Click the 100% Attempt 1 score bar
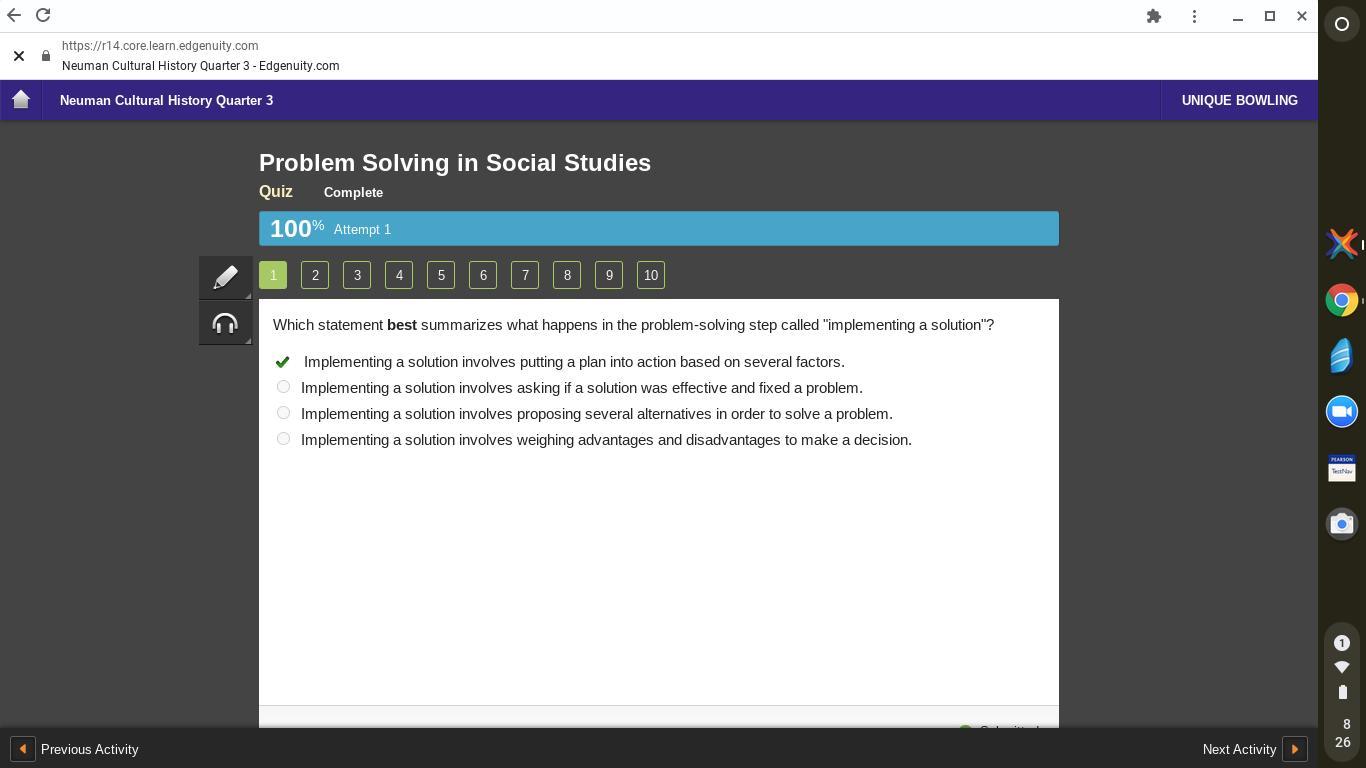Viewport: 1366px width, 768px height. coord(659,229)
